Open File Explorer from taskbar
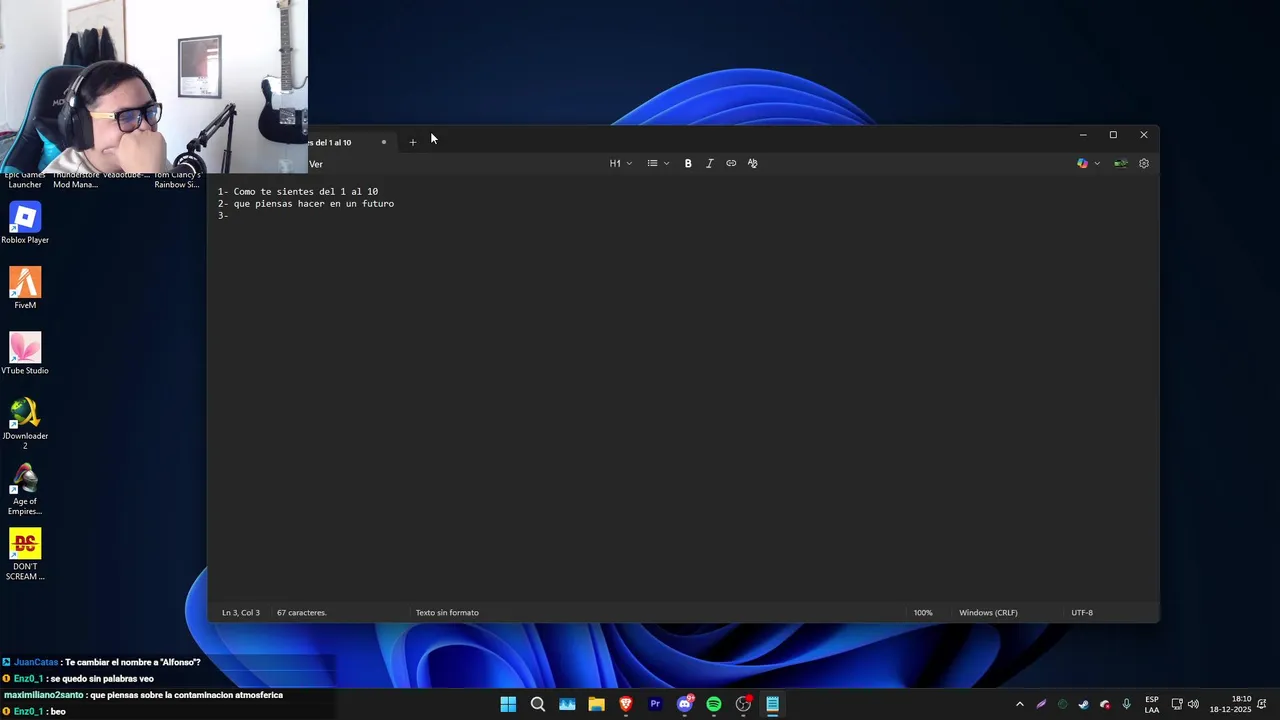1280x720 pixels. (x=596, y=704)
